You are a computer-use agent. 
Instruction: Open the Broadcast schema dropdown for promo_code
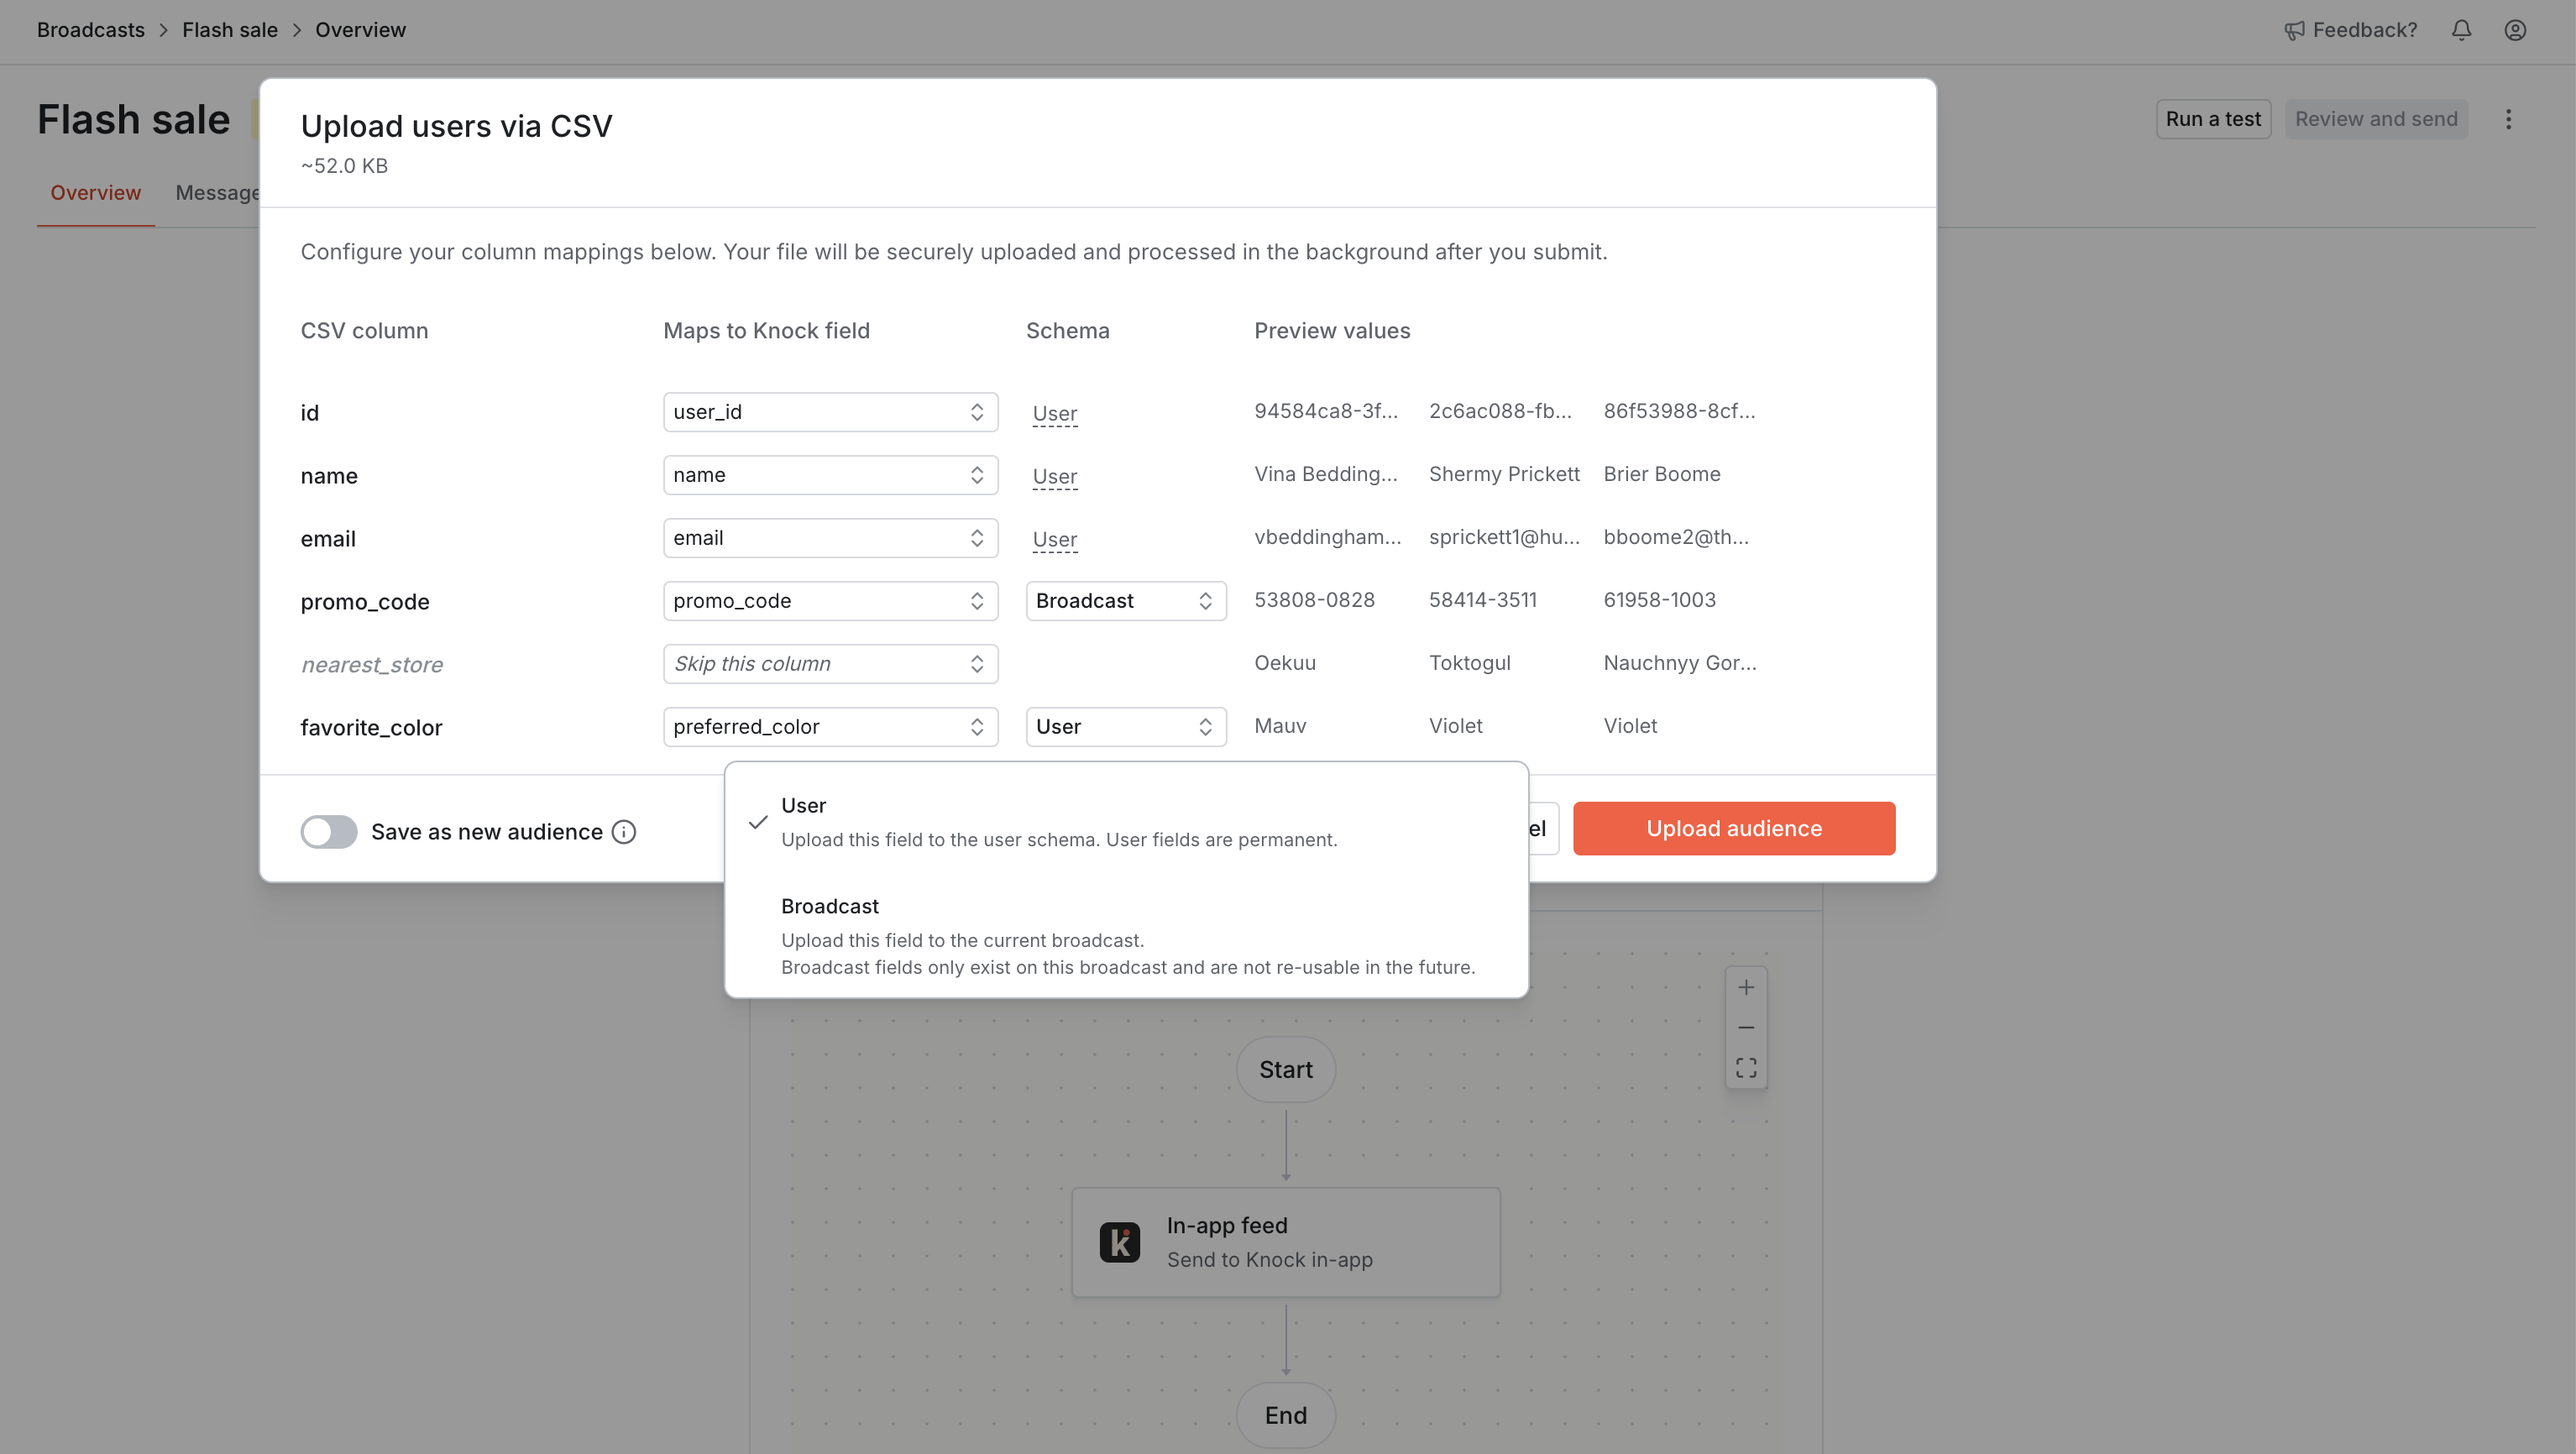[1125, 600]
